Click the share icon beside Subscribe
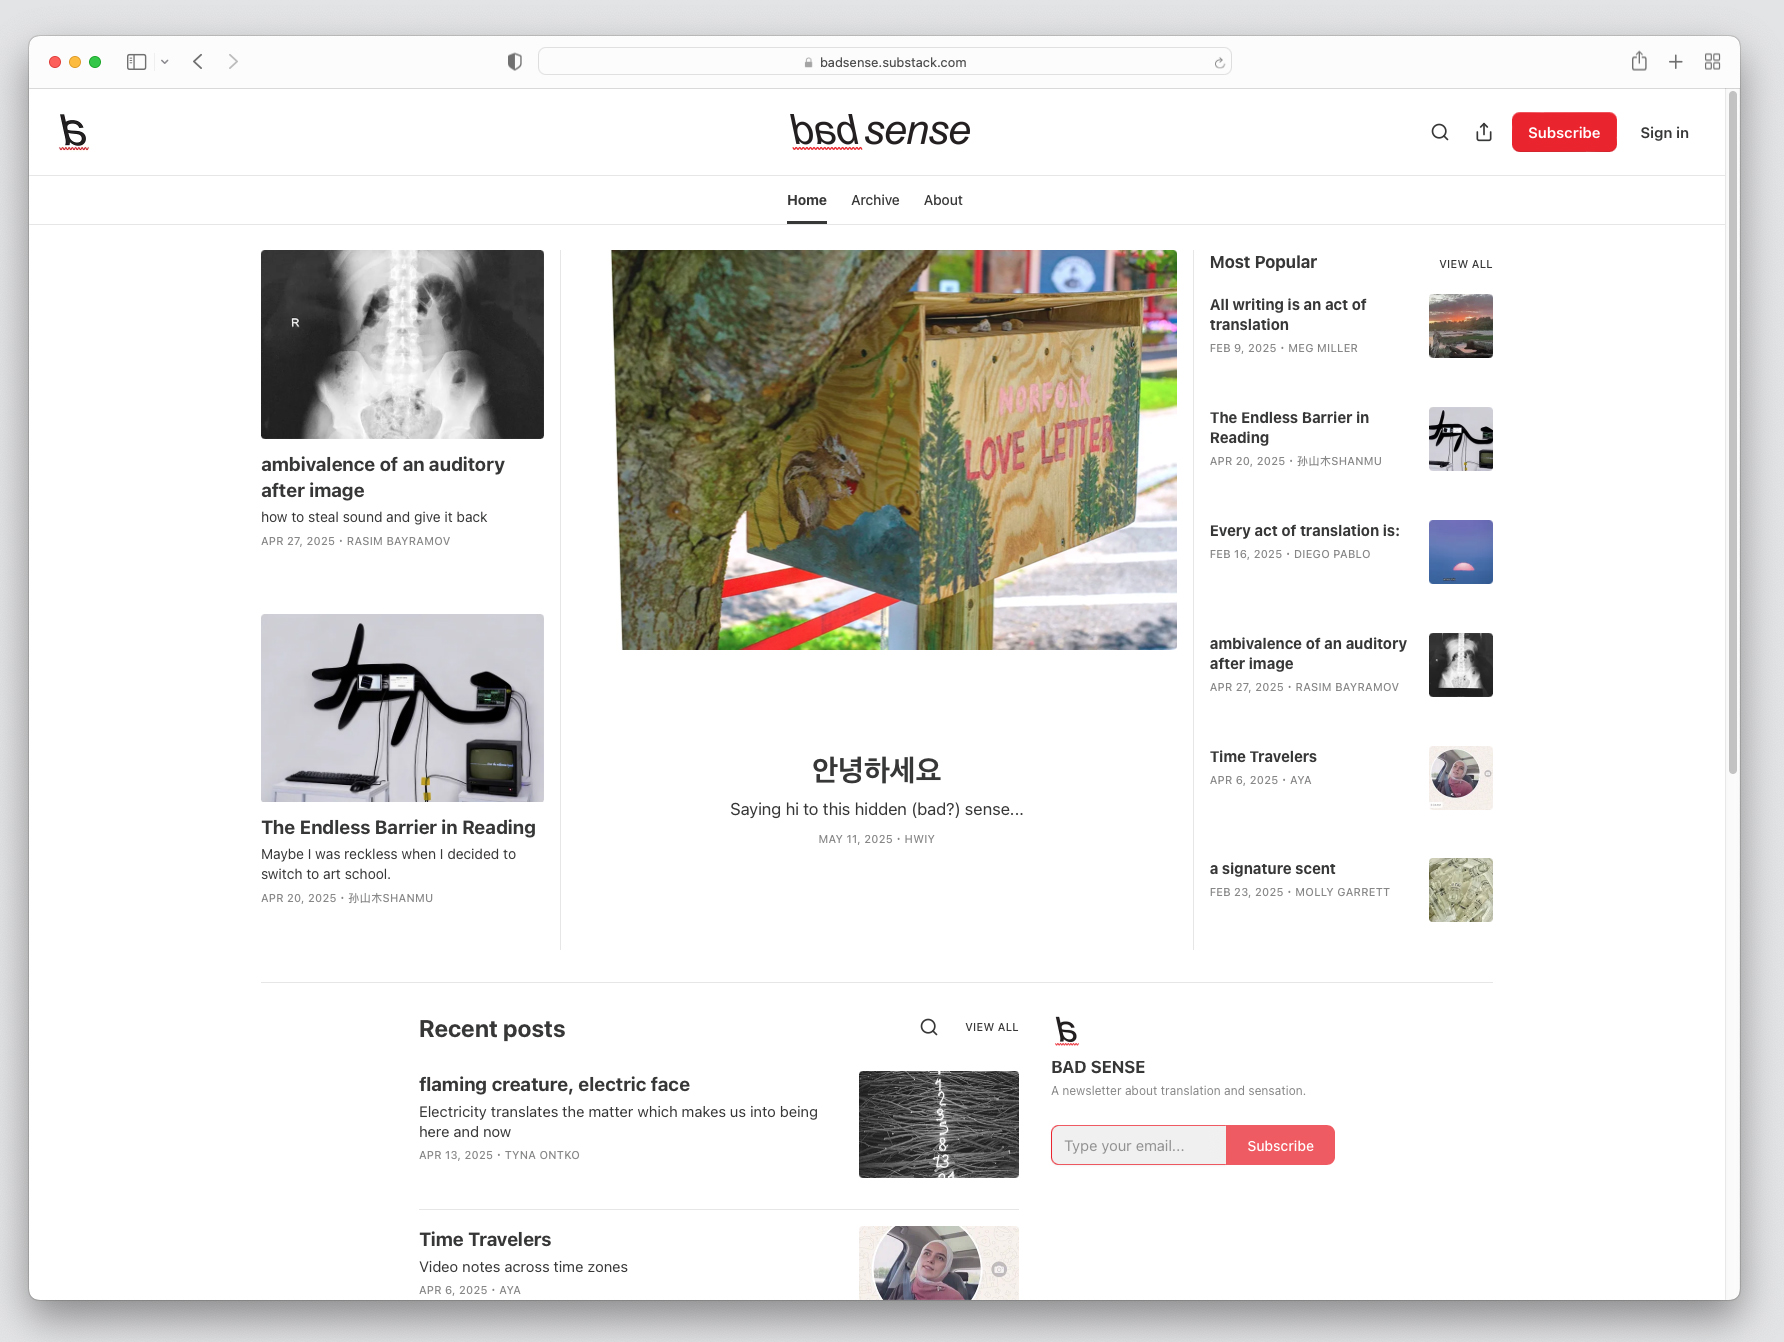This screenshot has height=1342, width=1784. coord(1484,132)
